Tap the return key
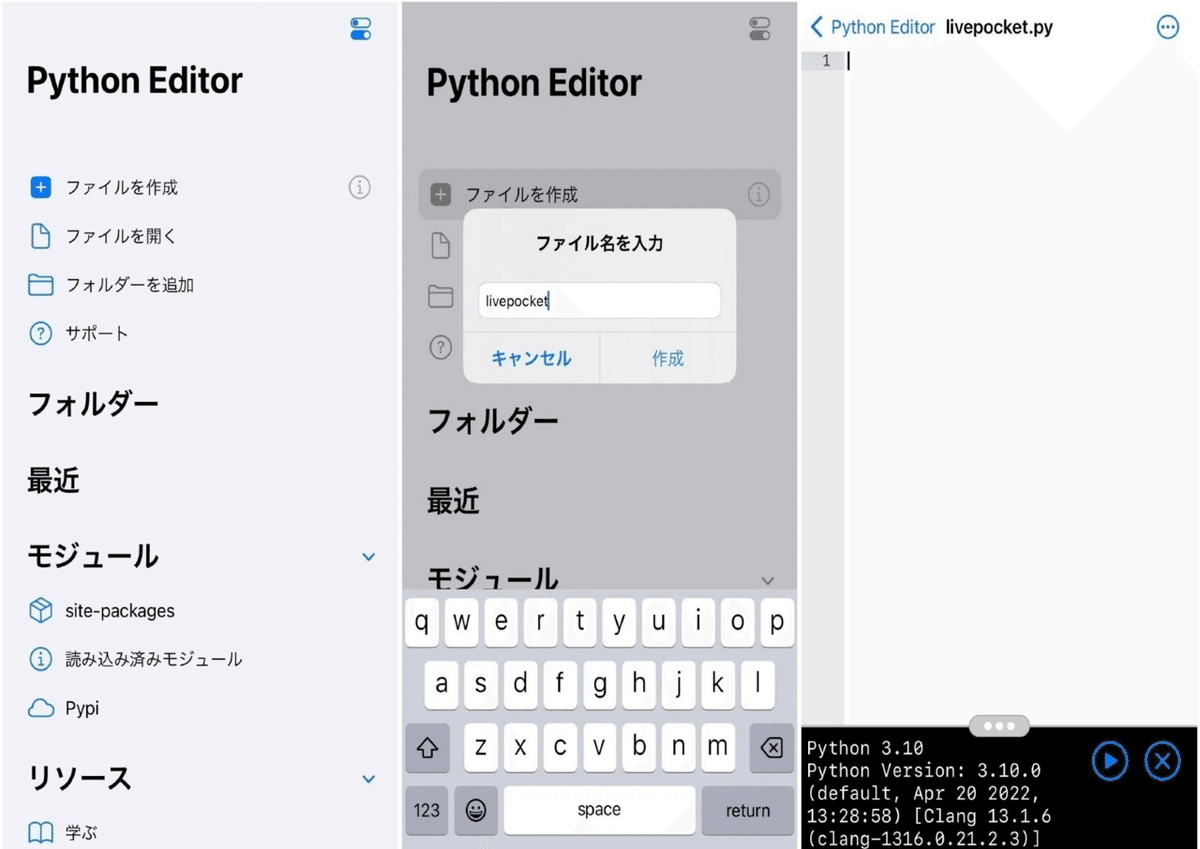1200x849 pixels. (x=748, y=810)
